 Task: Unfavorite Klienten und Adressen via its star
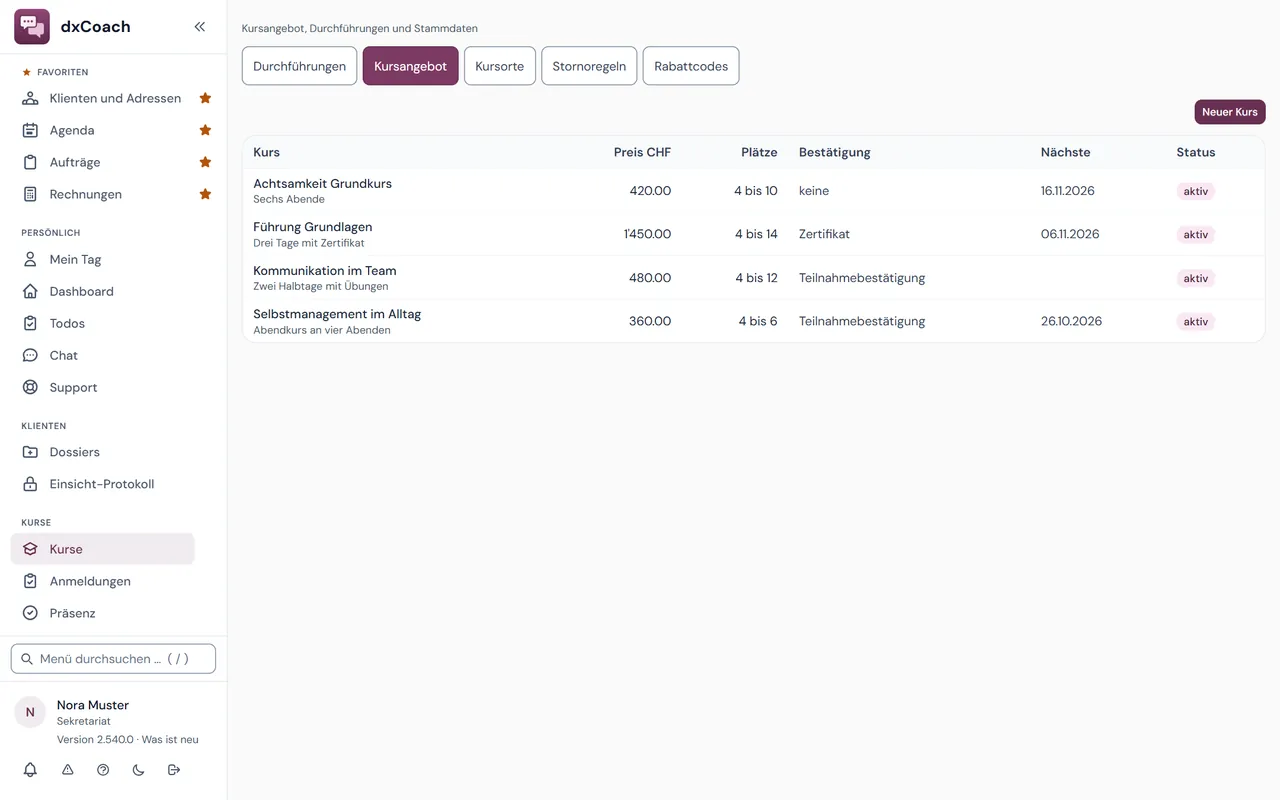(205, 98)
